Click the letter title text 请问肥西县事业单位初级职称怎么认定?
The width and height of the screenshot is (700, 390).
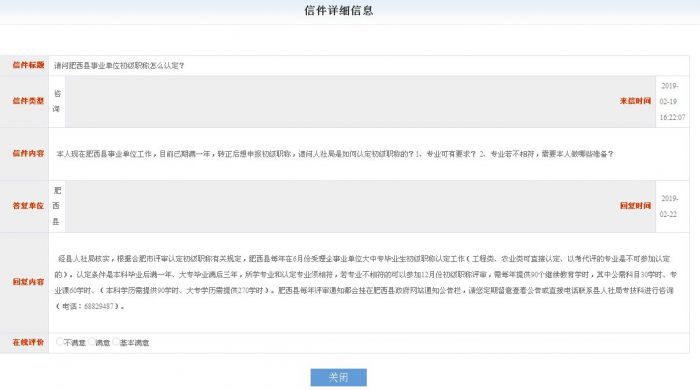(119, 66)
